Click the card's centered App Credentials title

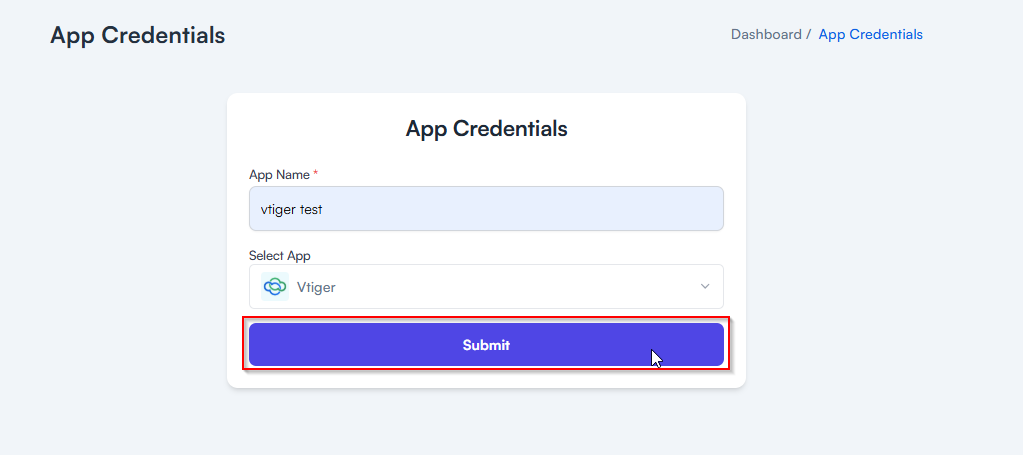486,129
